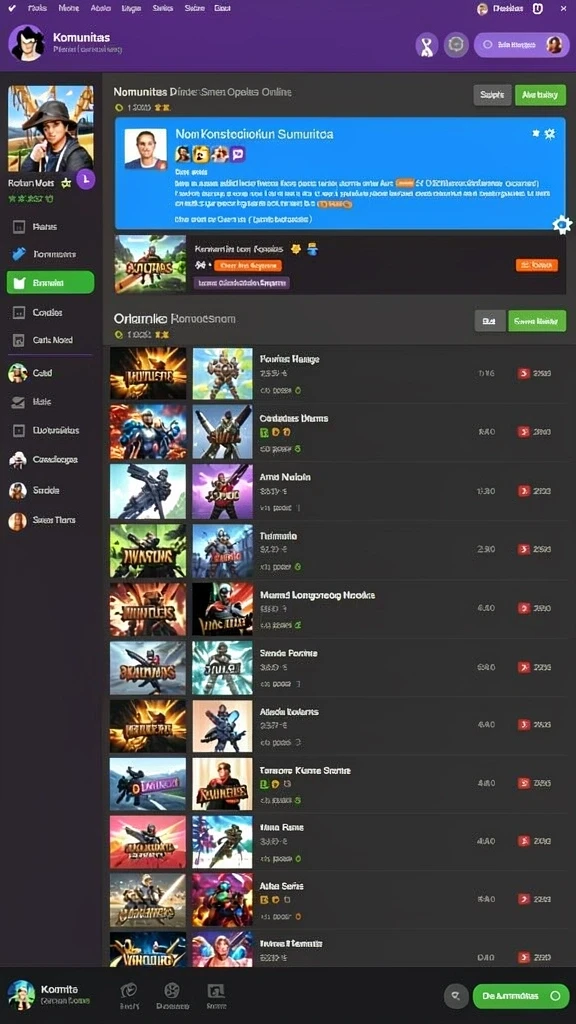Open the Eioot menu in the top bar
This screenshot has width=576, height=1024.
pos(222,8)
